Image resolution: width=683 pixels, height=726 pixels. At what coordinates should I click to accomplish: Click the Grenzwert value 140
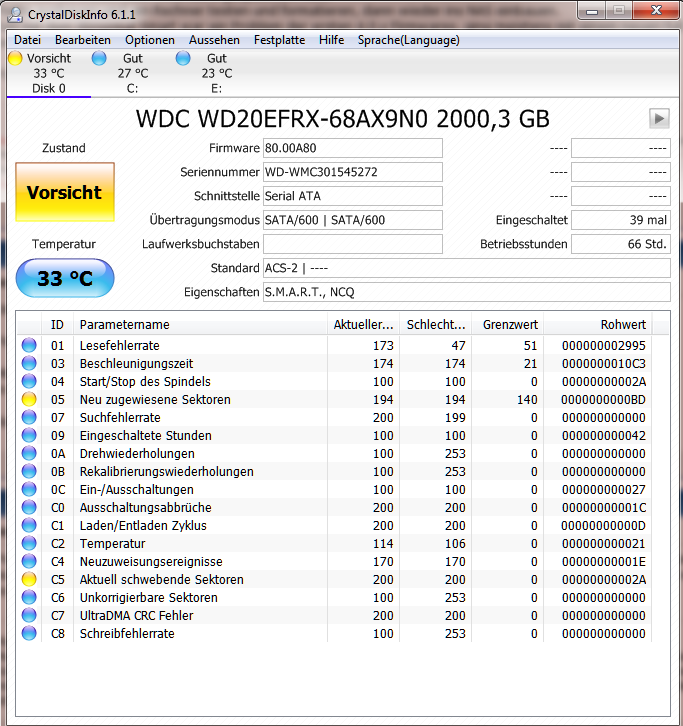pos(527,400)
